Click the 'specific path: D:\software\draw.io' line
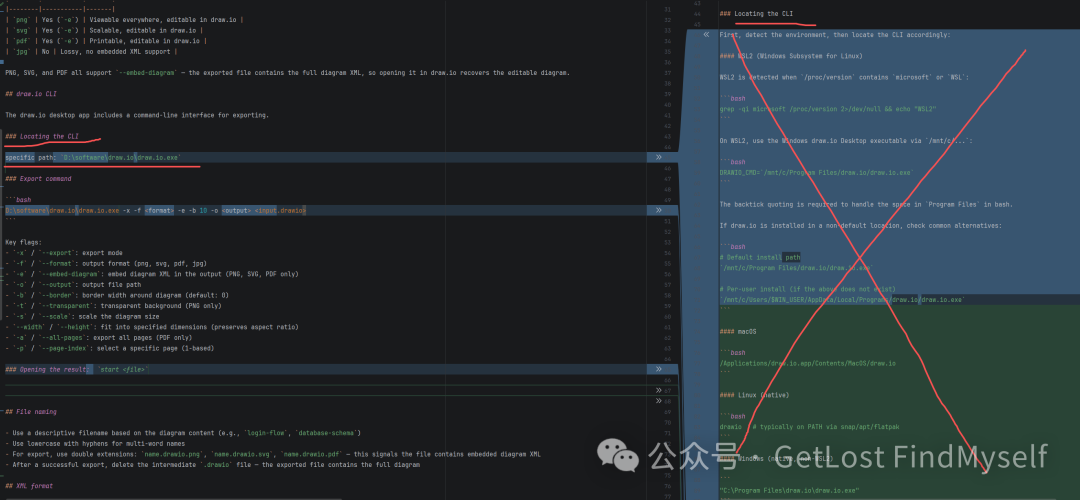 (93, 158)
